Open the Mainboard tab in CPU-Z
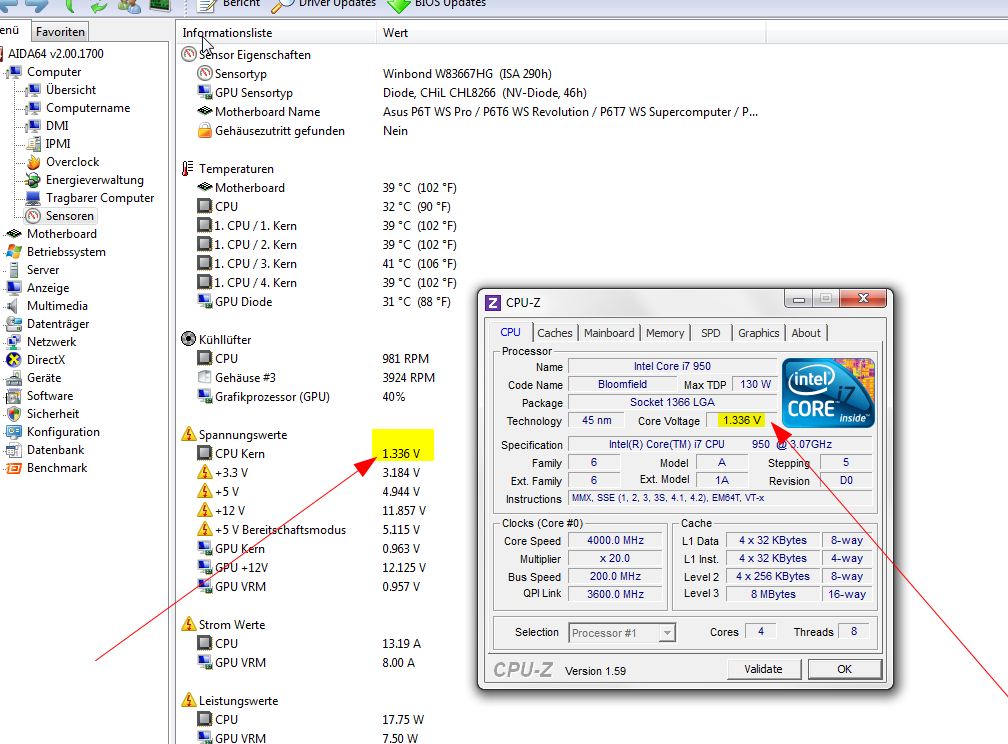The width and height of the screenshot is (1008, 744). point(609,333)
